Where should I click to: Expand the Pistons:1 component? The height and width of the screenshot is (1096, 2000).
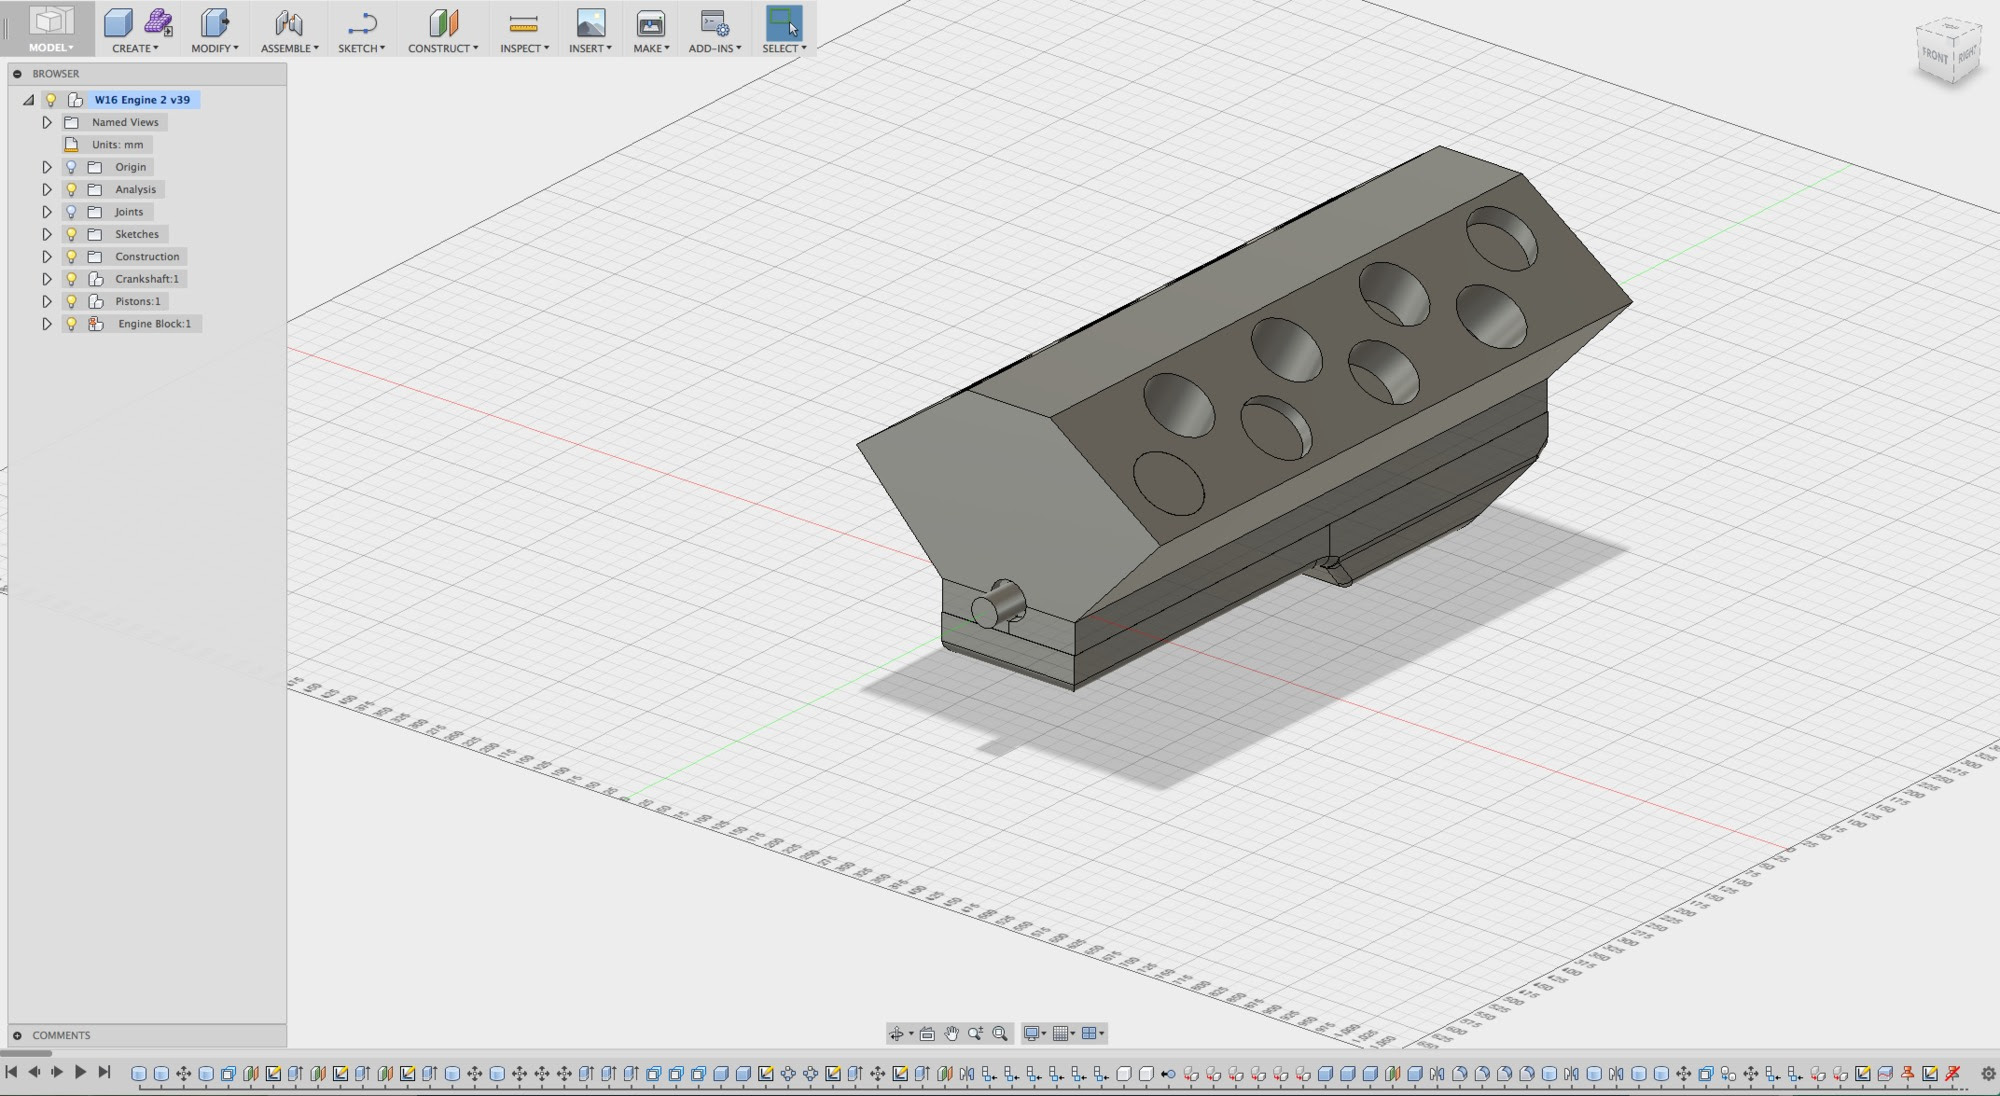47,301
